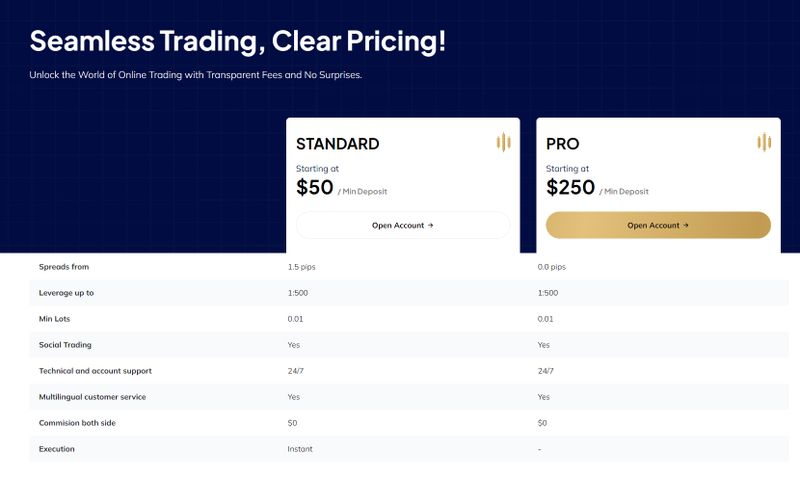The width and height of the screenshot is (800, 481).
Task: Click the arrow in PRO Open Account button
Action: (686, 225)
